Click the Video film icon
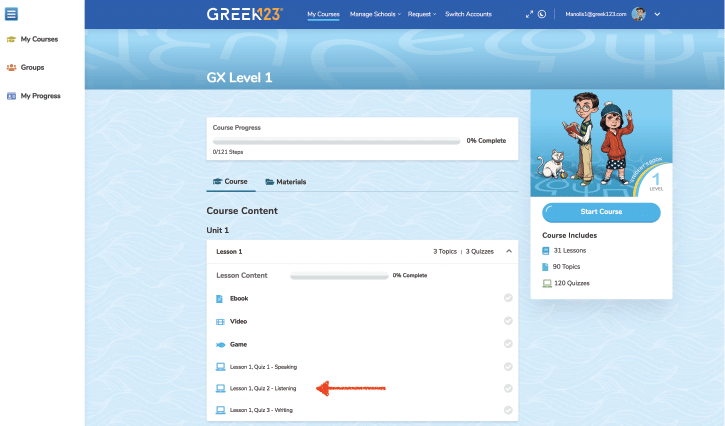 tap(220, 322)
